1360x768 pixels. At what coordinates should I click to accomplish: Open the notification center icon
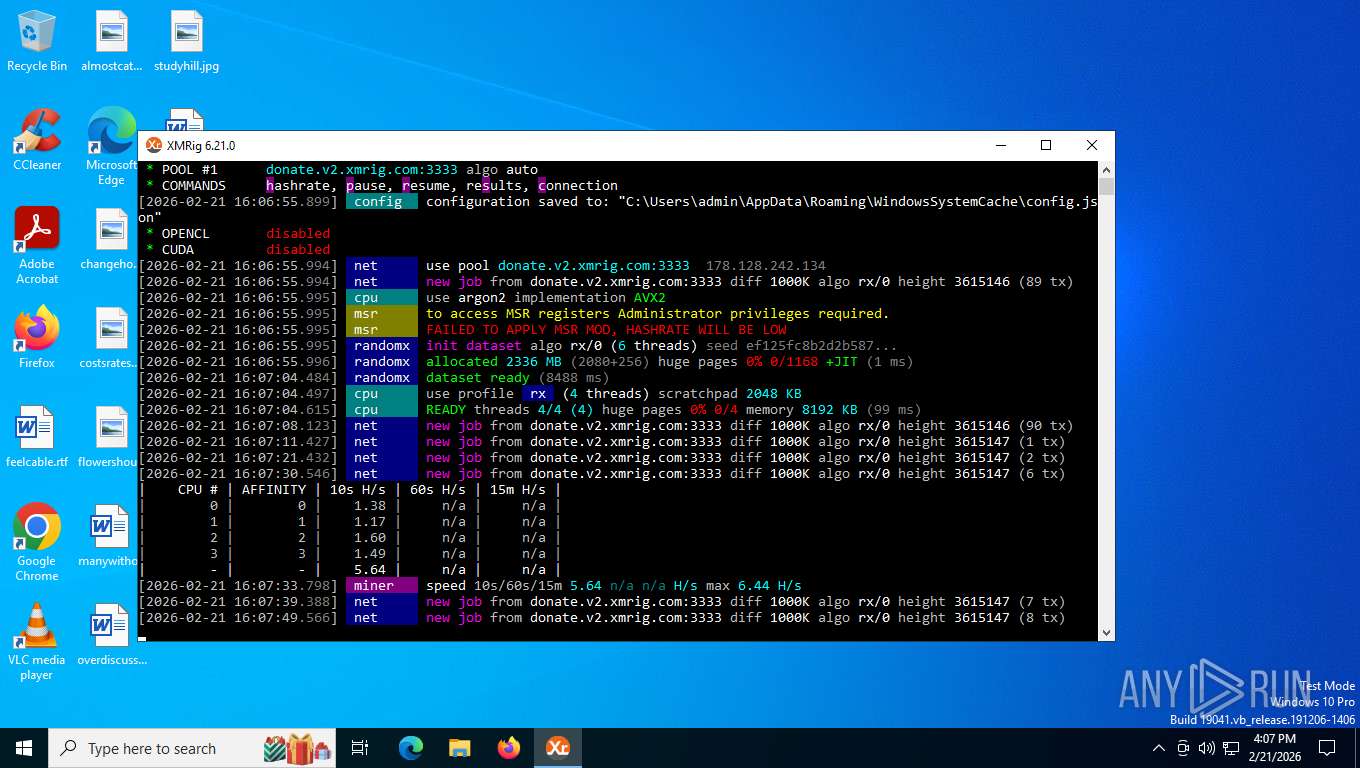(x=1327, y=748)
